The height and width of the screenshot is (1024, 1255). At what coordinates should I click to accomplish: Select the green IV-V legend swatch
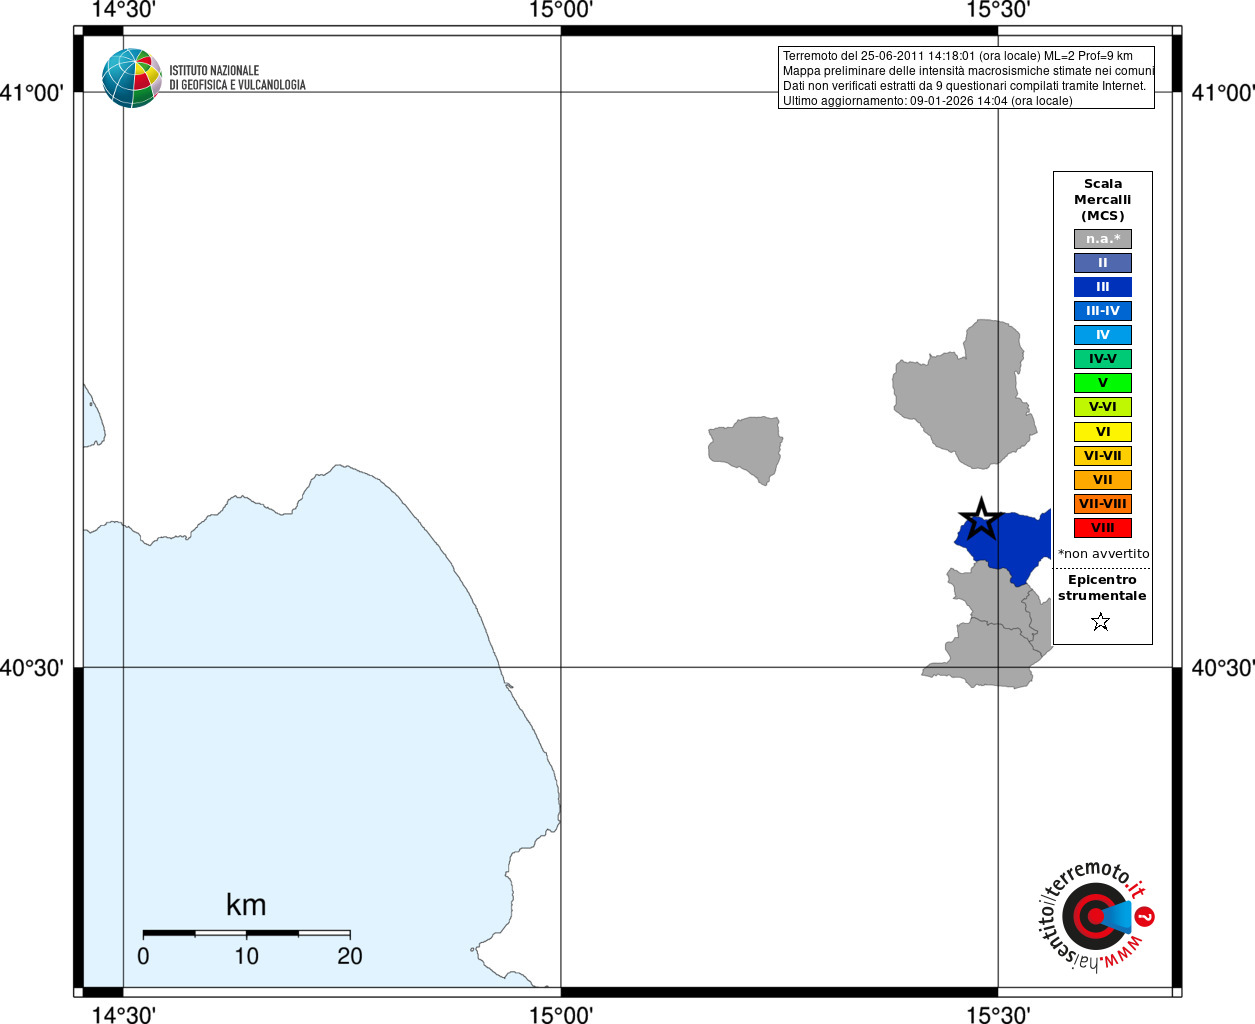click(x=1103, y=359)
